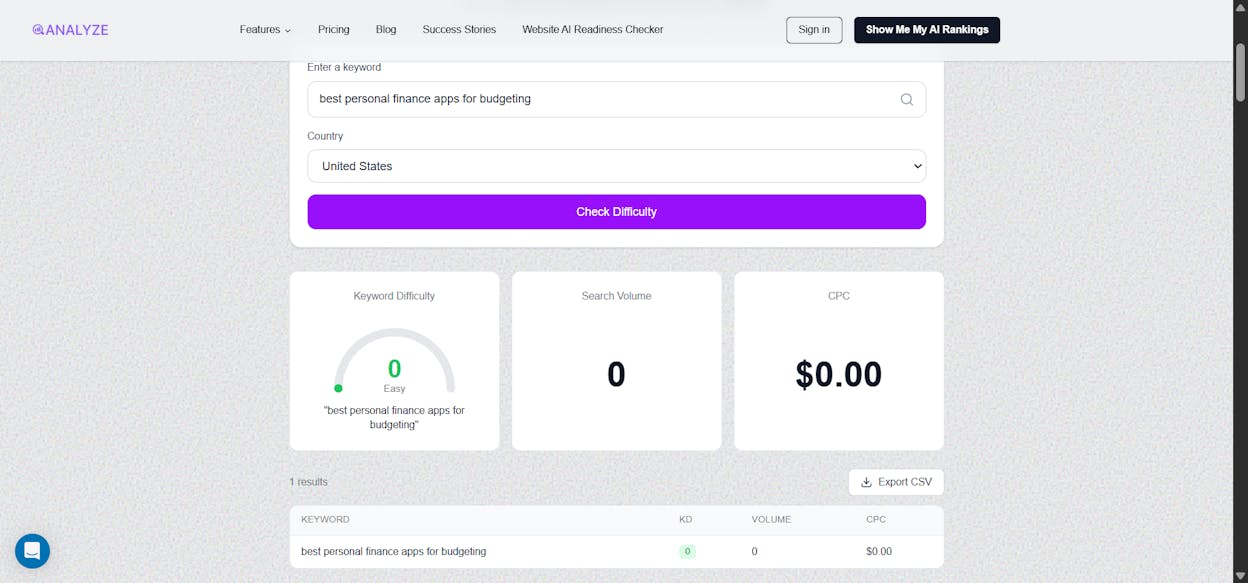Viewport: 1248px width, 583px height.
Task: Click the VOLUME column header
Action: tap(771, 520)
